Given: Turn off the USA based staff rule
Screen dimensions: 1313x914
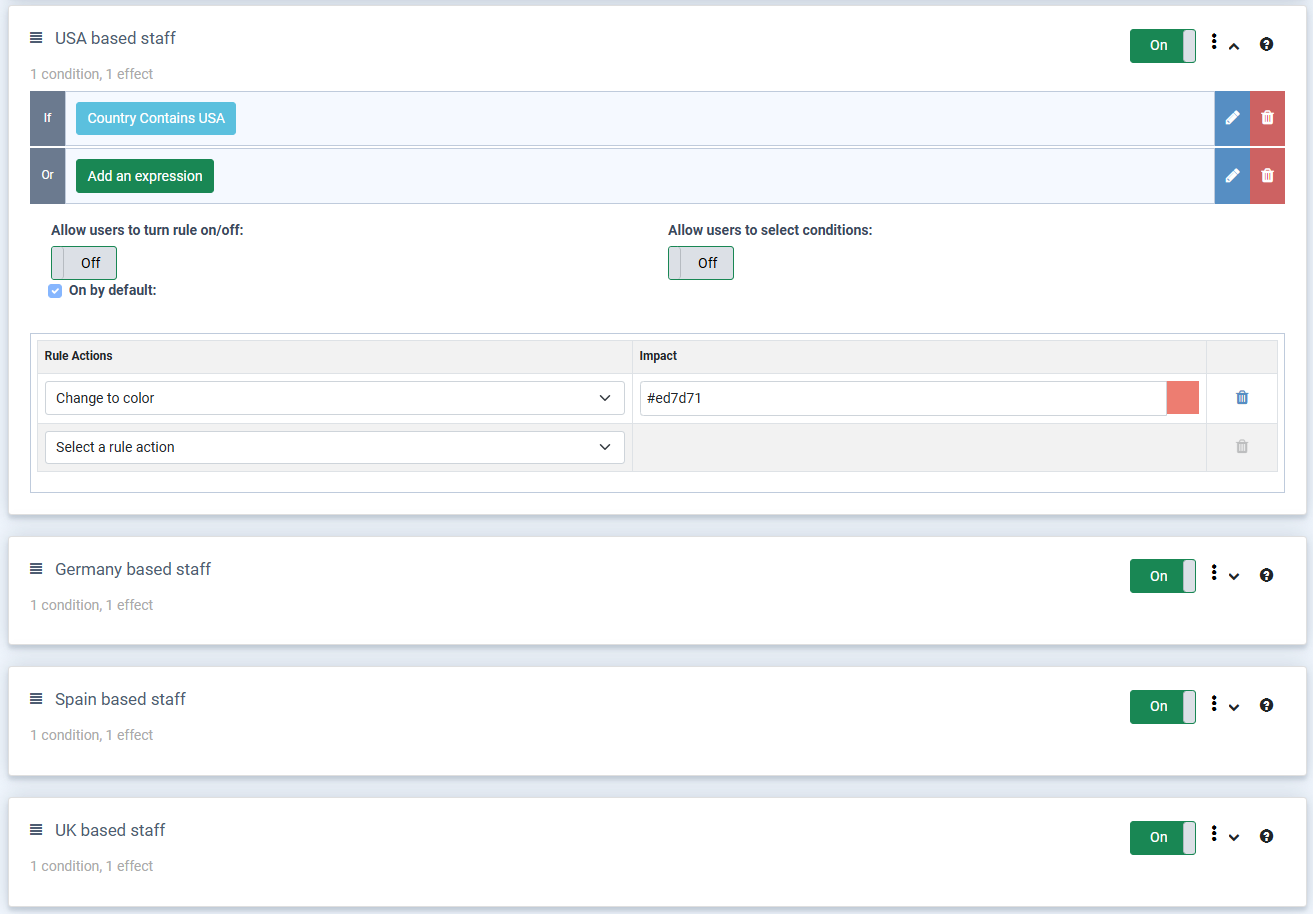Looking at the screenshot, I should click(x=1162, y=45).
